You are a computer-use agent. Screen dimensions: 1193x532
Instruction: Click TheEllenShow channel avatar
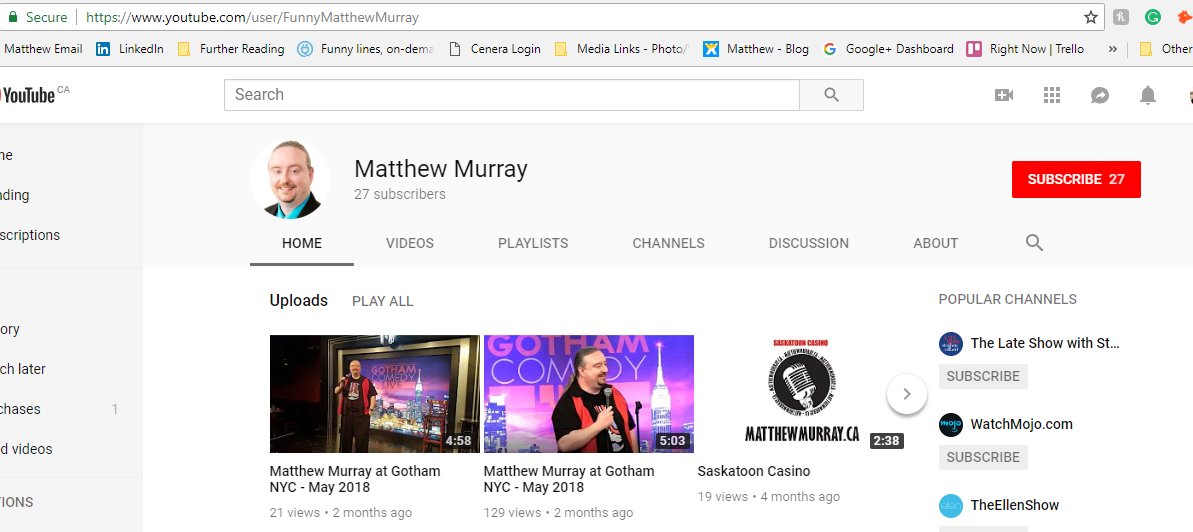pyautogui.click(x=950, y=505)
